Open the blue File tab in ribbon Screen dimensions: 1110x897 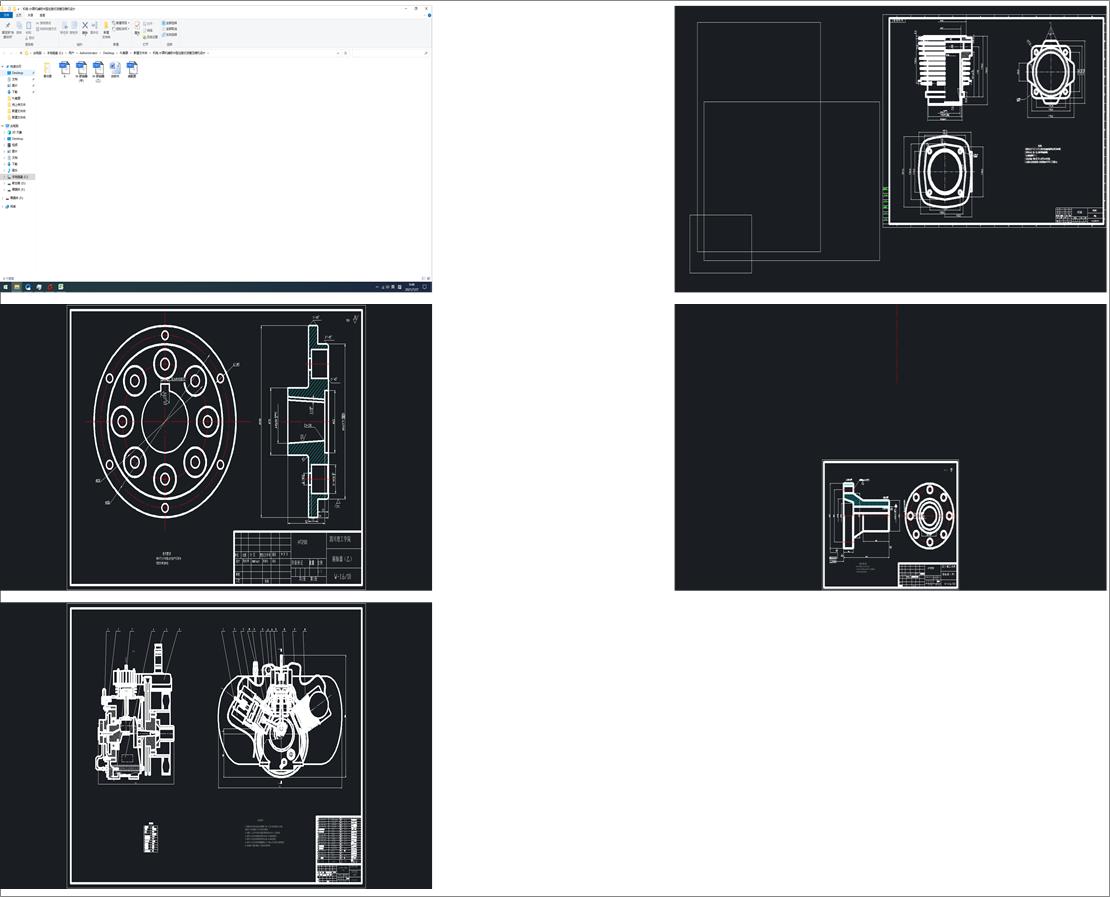point(6,15)
